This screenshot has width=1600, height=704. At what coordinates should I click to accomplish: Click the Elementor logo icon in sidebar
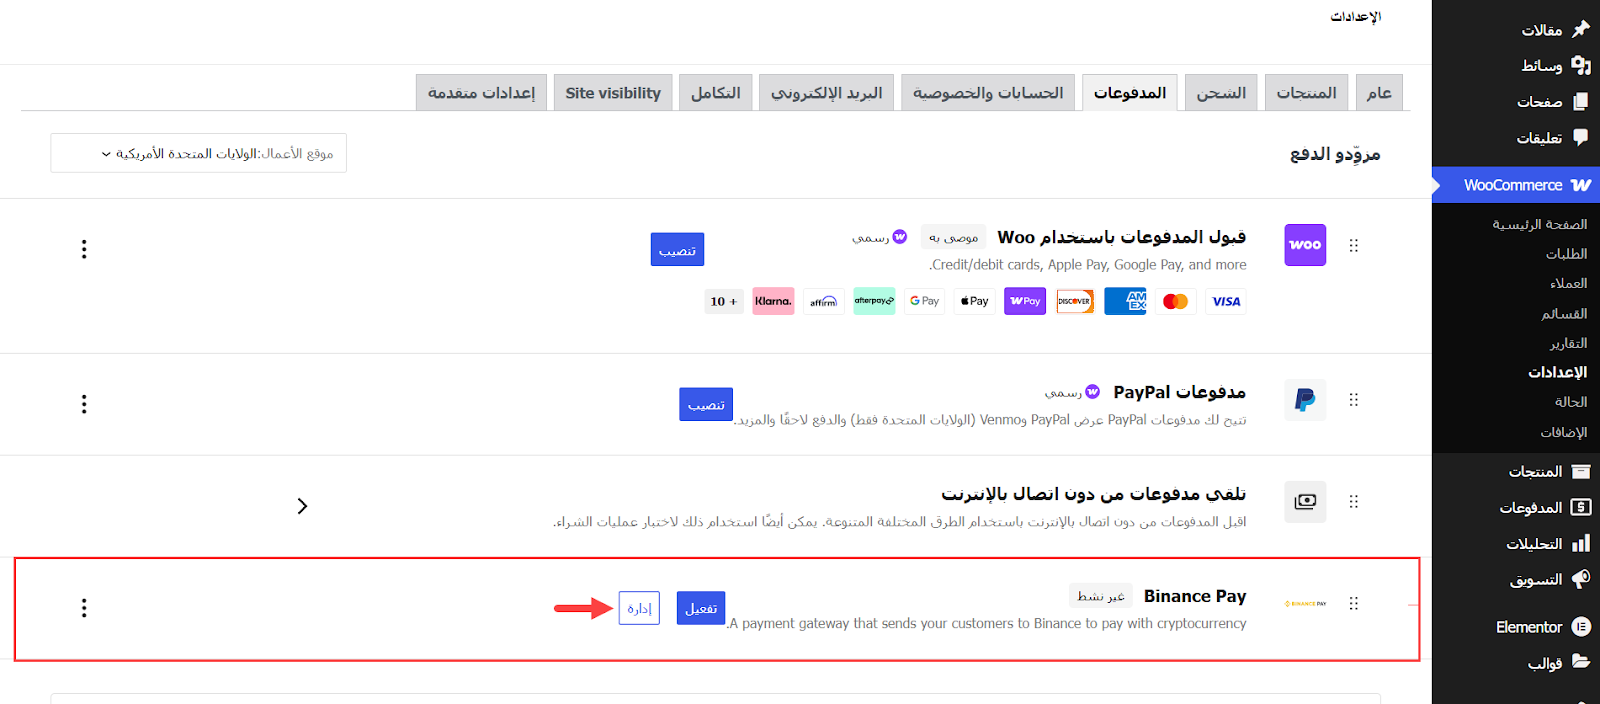pos(1581,627)
